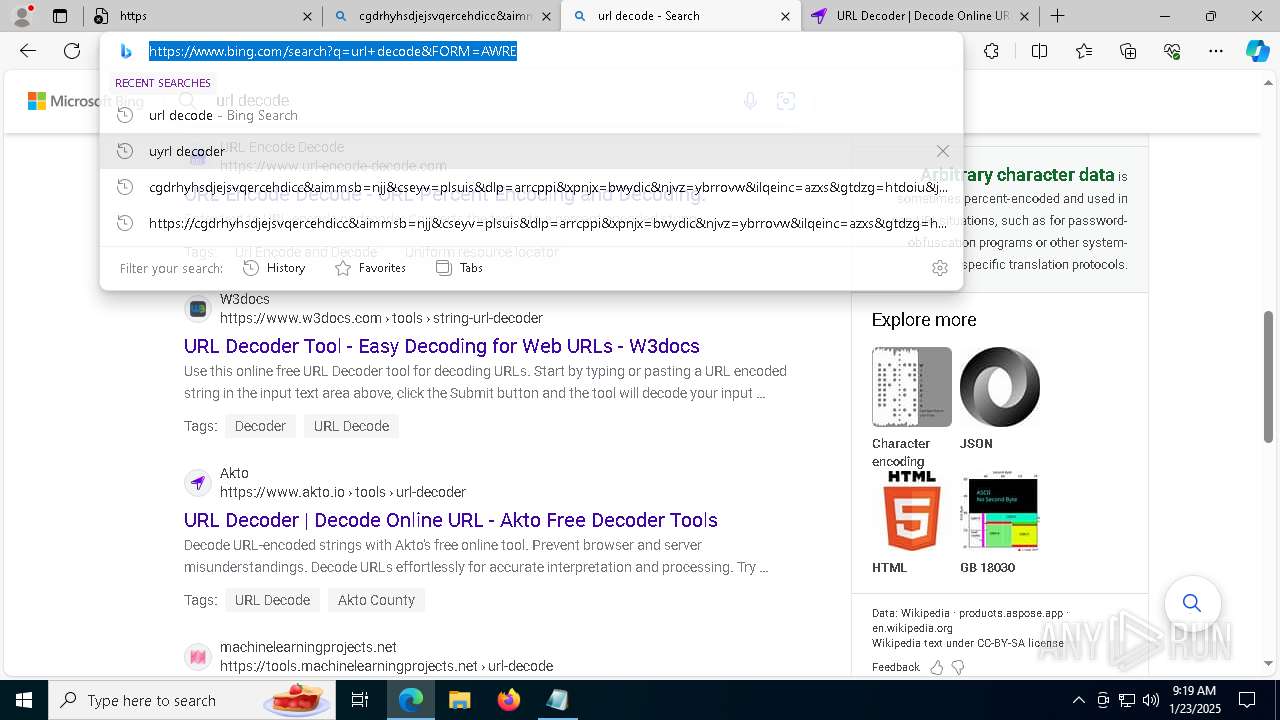Click the Bing microphone voice search icon
Screen dimensions: 1280x720
click(x=750, y=100)
